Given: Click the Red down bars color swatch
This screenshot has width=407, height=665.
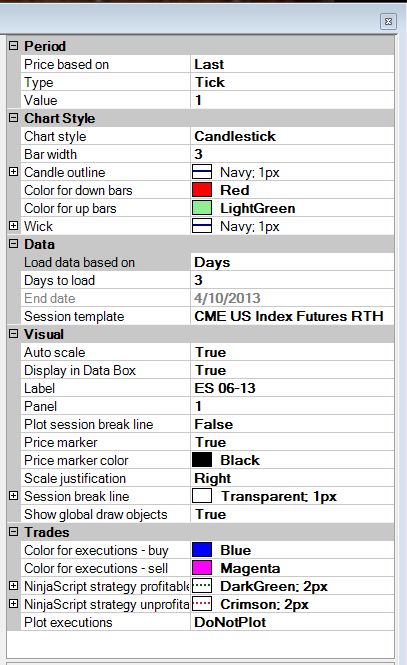Looking at the screenshot, I should [202, 190].
